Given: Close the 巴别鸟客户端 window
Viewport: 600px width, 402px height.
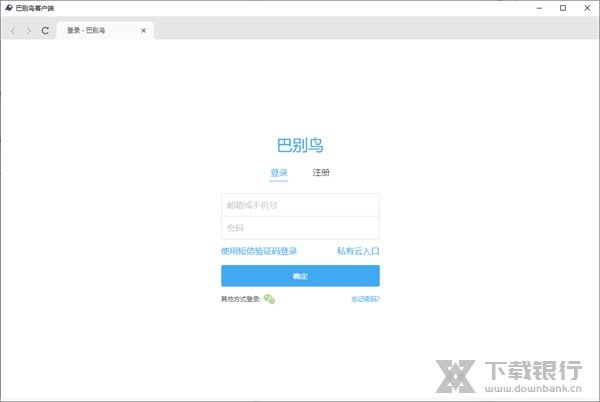Looking at the screenshot, I should click(587, 8).
